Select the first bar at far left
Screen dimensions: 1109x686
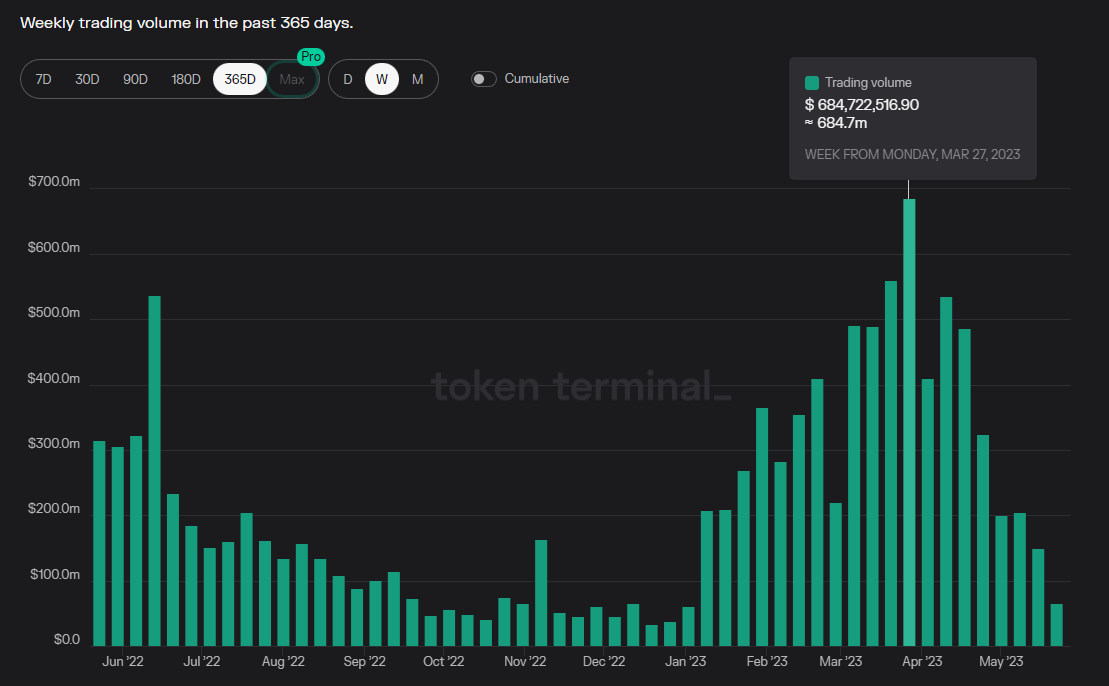tap(99, 543)
